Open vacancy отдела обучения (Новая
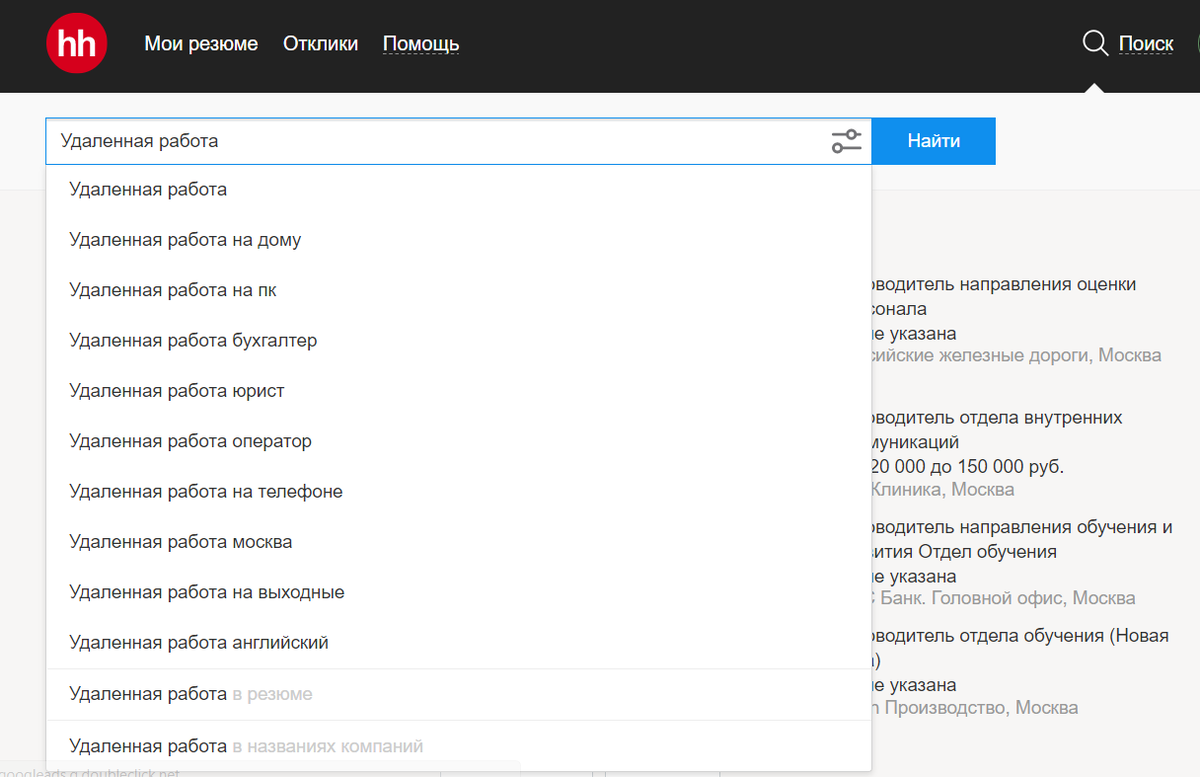 pyautogui.click(x=1020, y=647)
